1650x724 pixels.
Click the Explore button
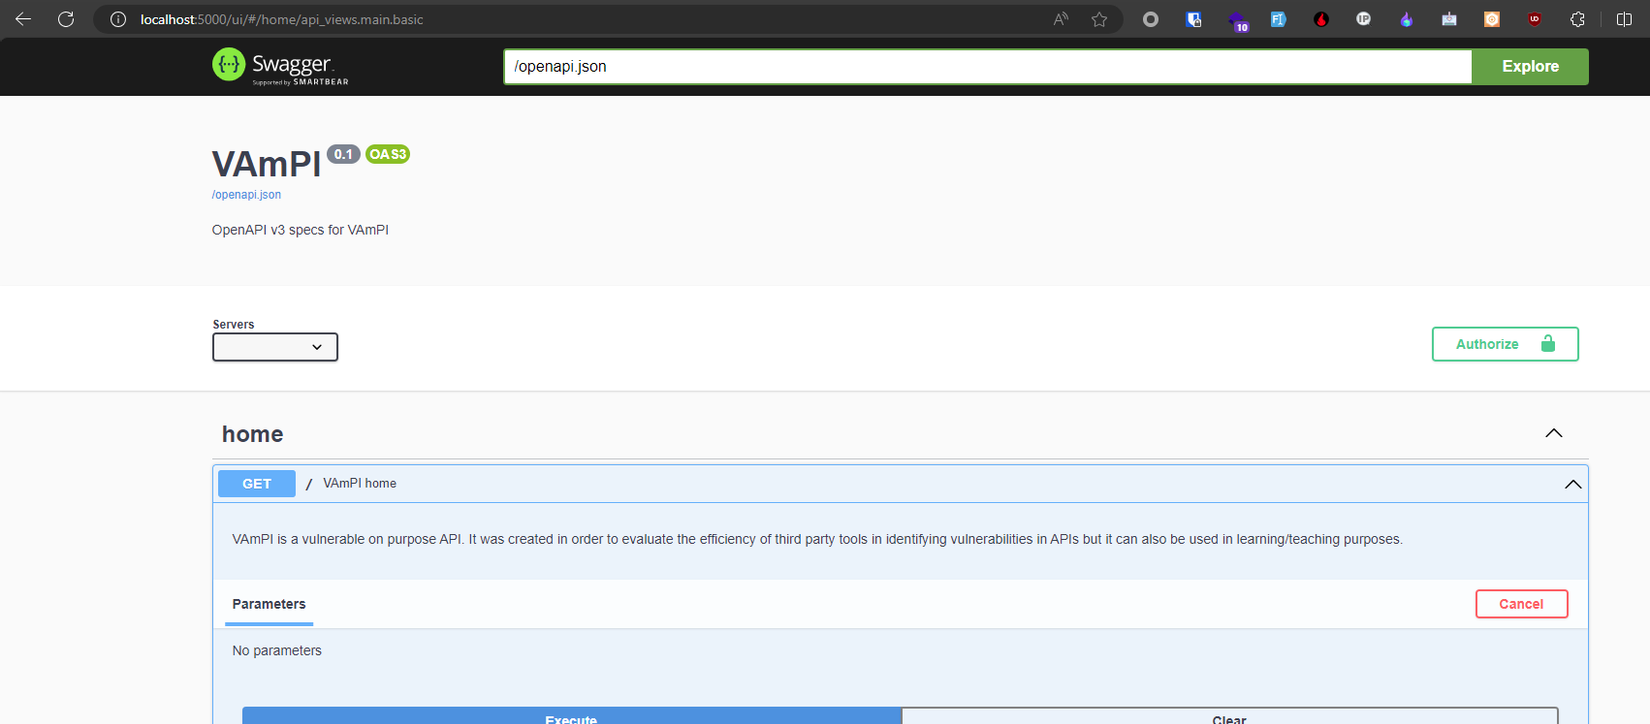(x=1530, y=67)
